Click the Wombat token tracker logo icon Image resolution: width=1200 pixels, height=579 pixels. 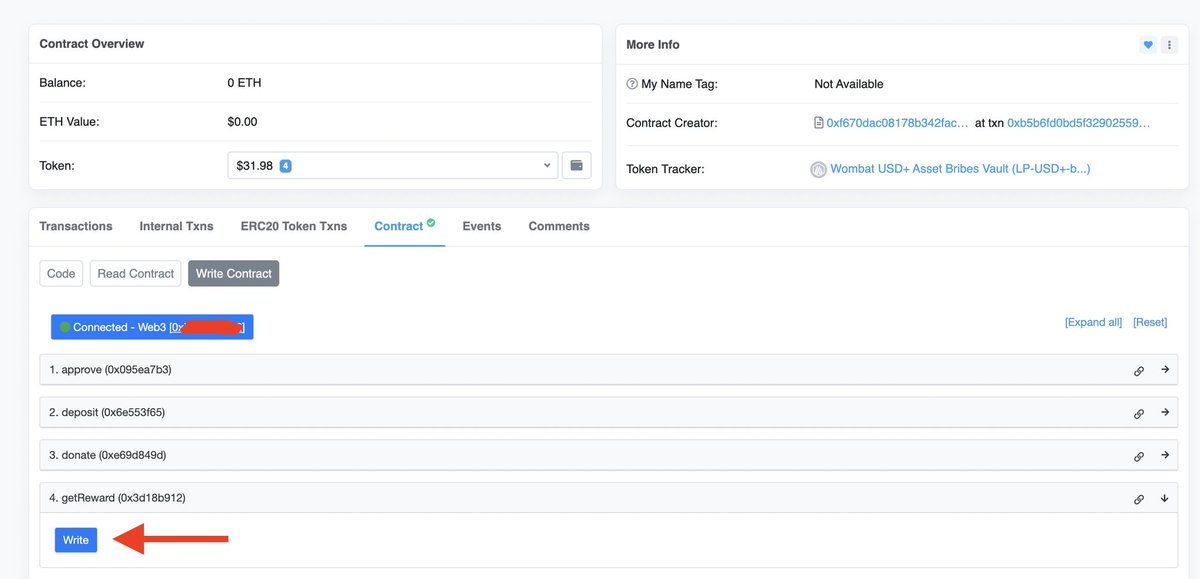coord(818,169)
